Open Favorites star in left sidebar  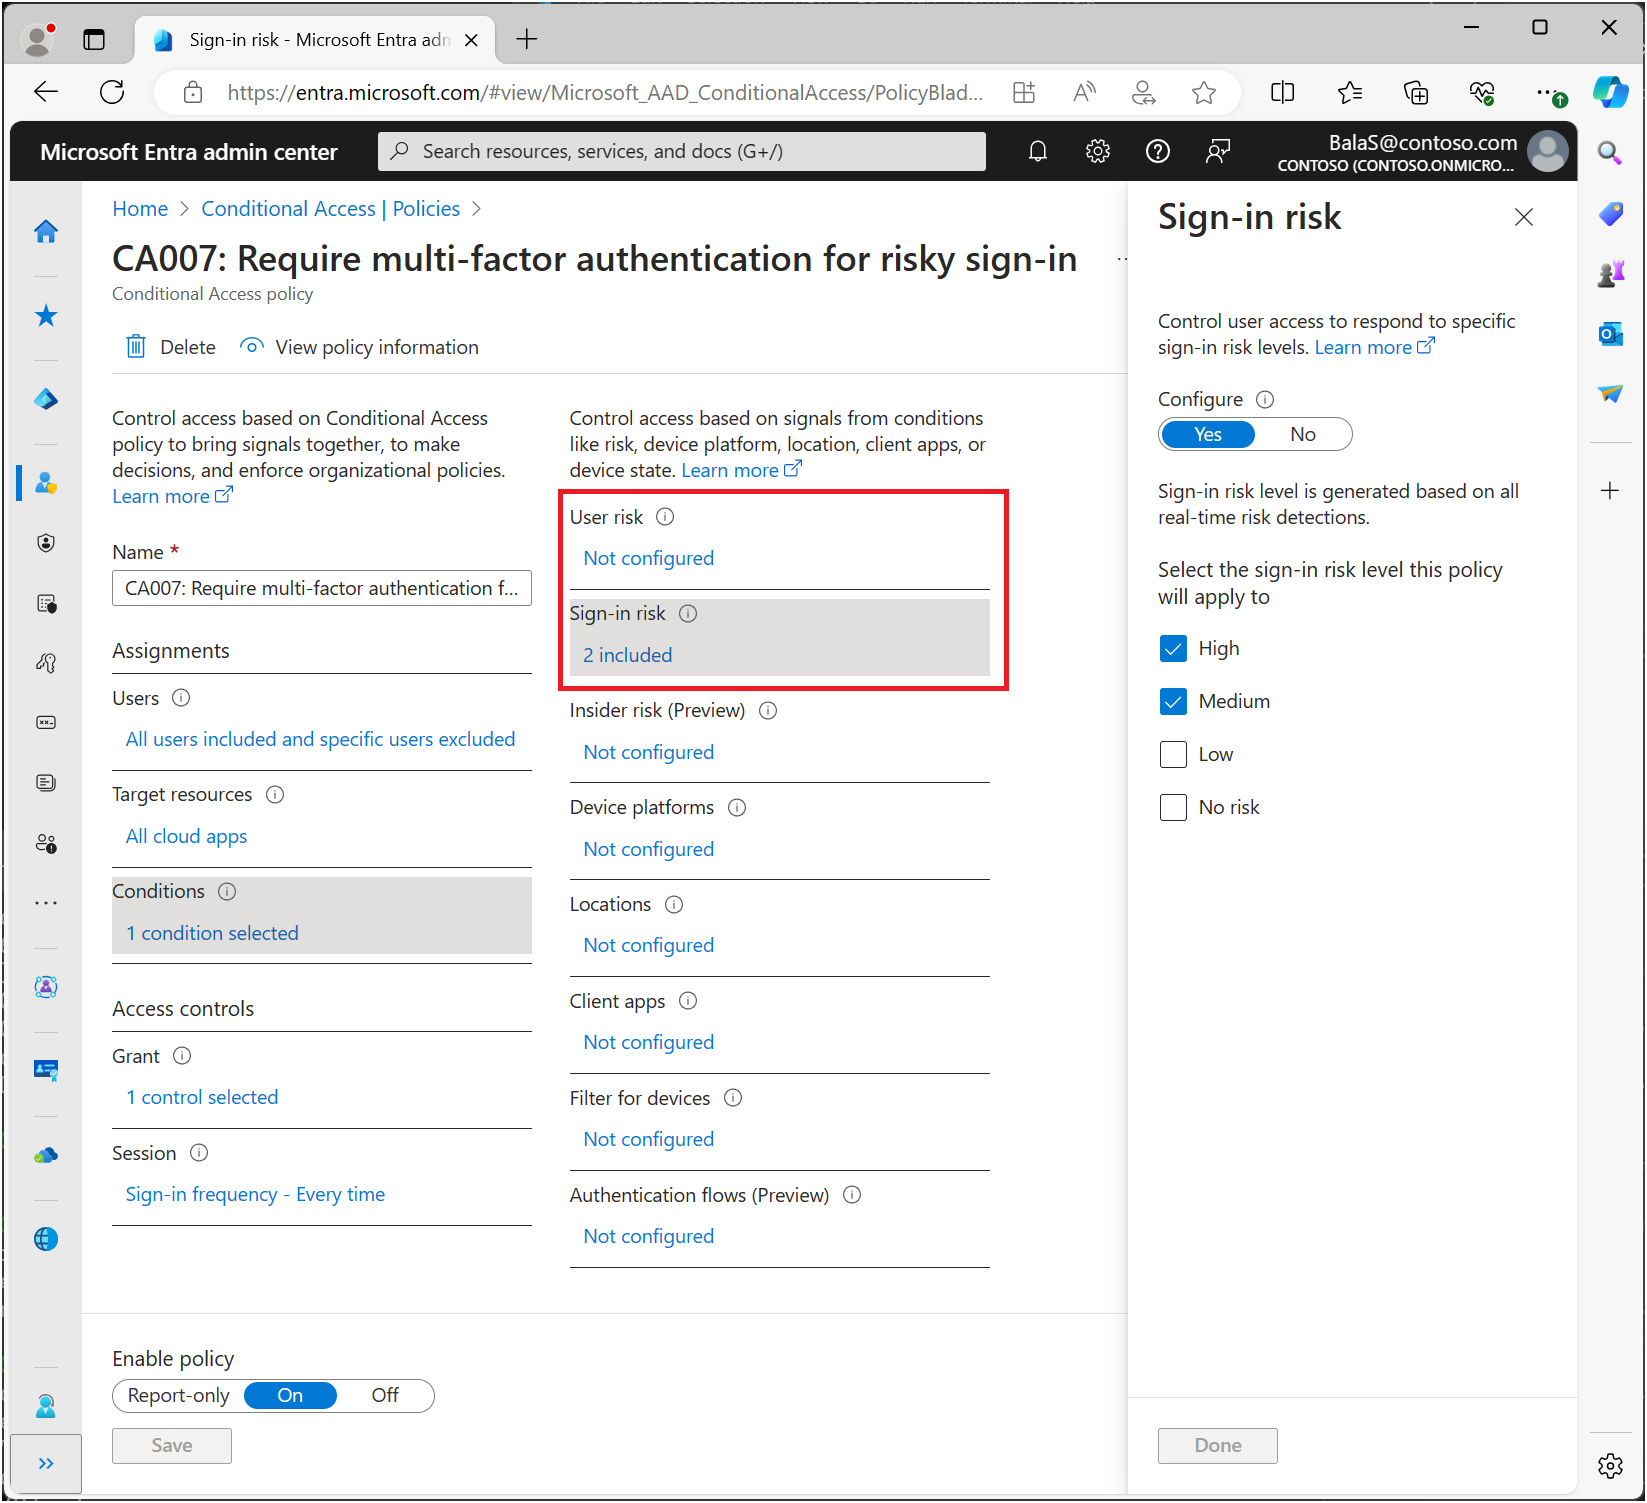click(46, 316)
